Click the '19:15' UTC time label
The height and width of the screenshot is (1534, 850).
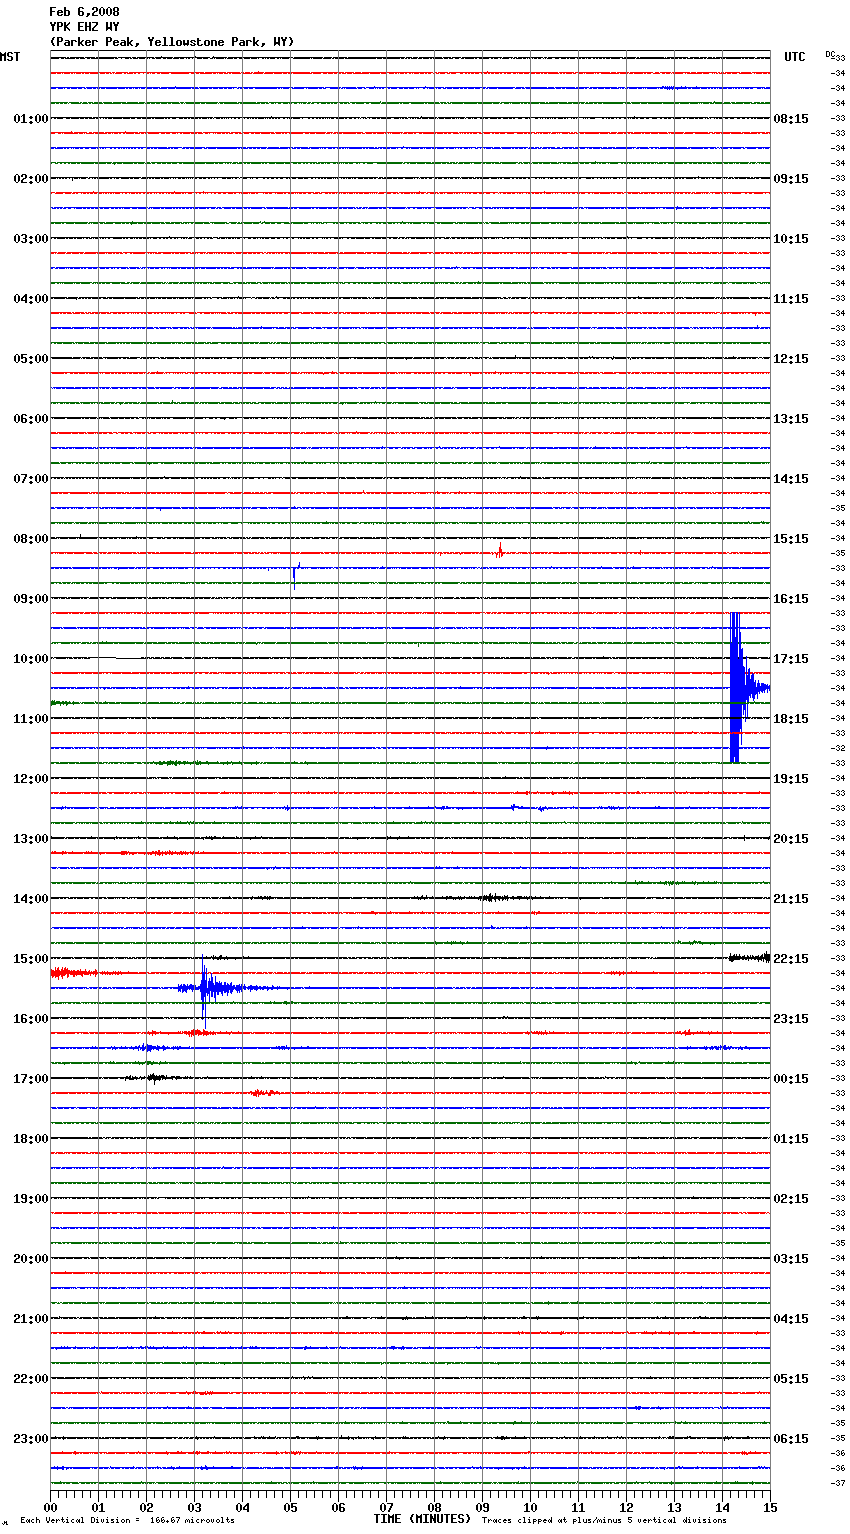pyautogui.click(x=791, y=779)
